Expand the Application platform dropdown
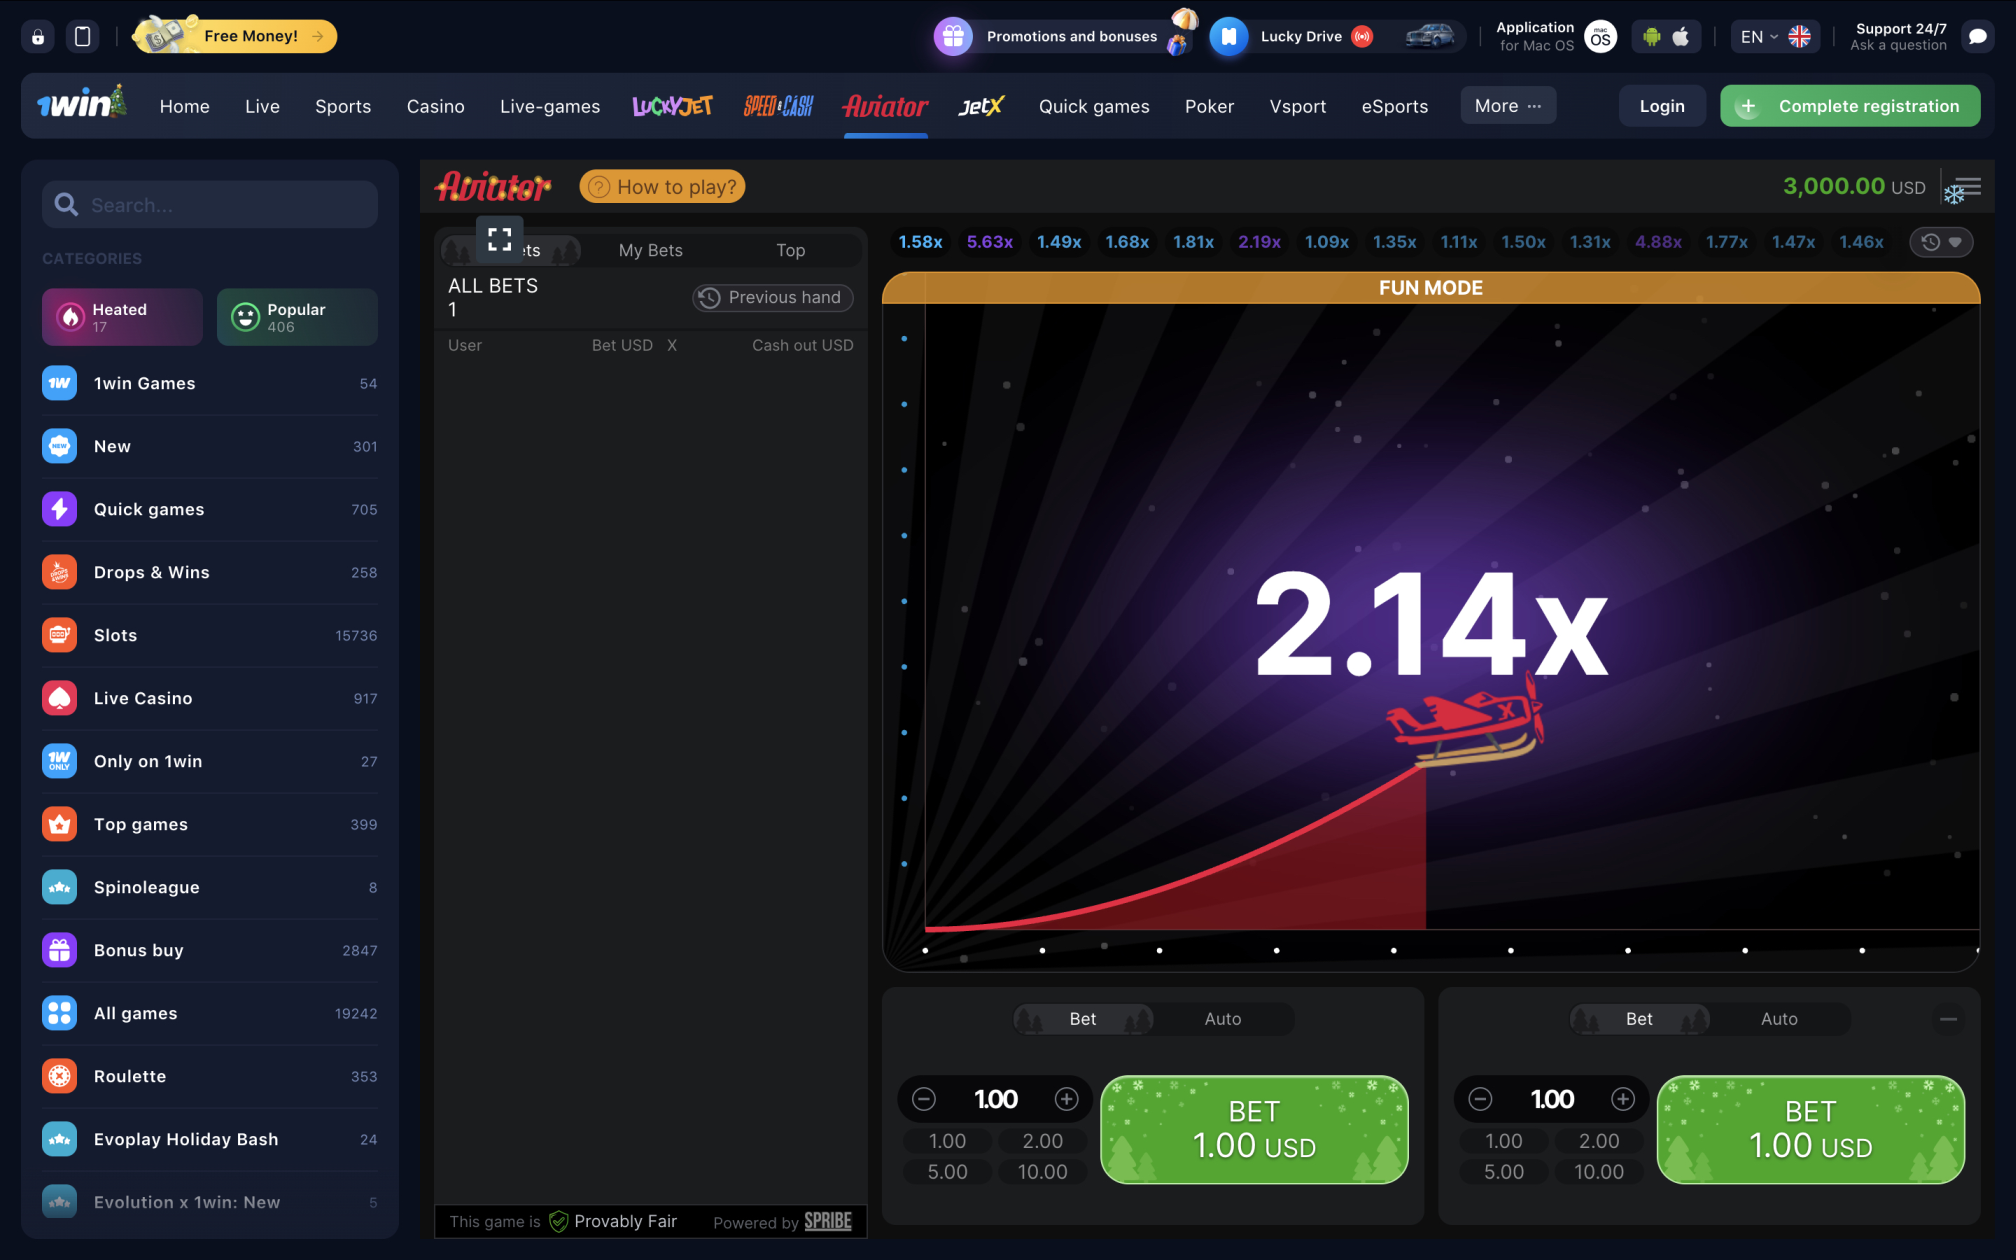The height and width of the screenshot is (1260, 2016). (x=1666, y=36)
